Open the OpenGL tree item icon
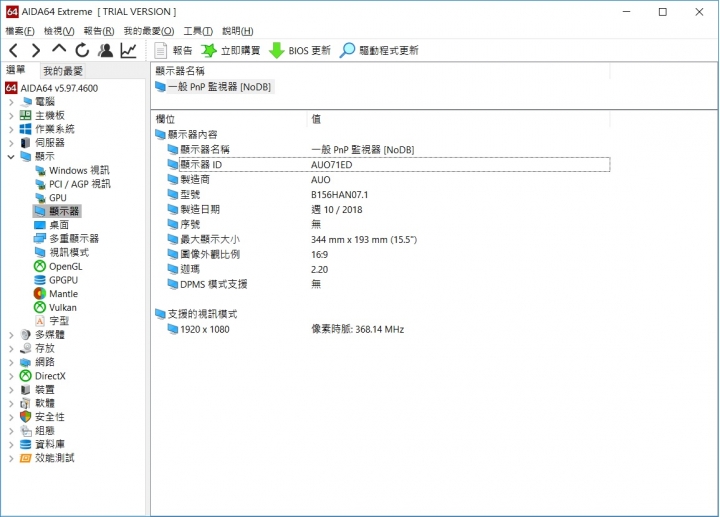 (x=40, y=266)
